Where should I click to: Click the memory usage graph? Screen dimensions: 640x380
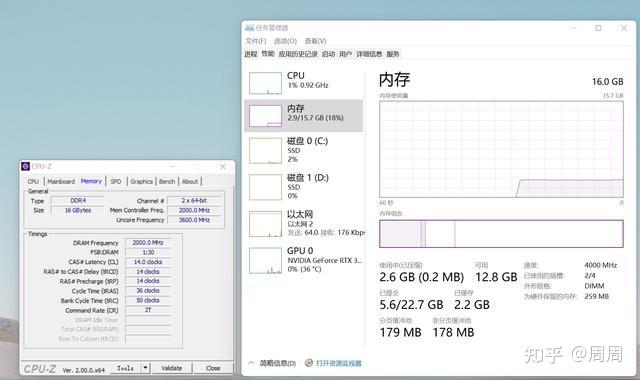point(501,149)
